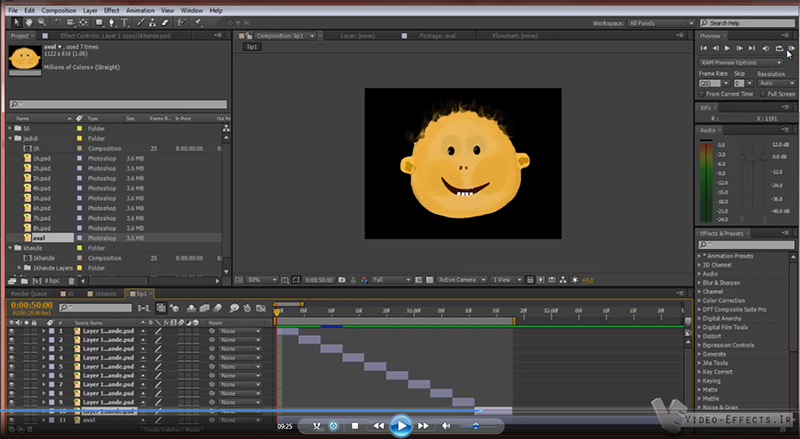Viewport: 800px width, 439px height.
Task: Open the Composition menu
Action: pyautogui.click(x=59, y=10)
